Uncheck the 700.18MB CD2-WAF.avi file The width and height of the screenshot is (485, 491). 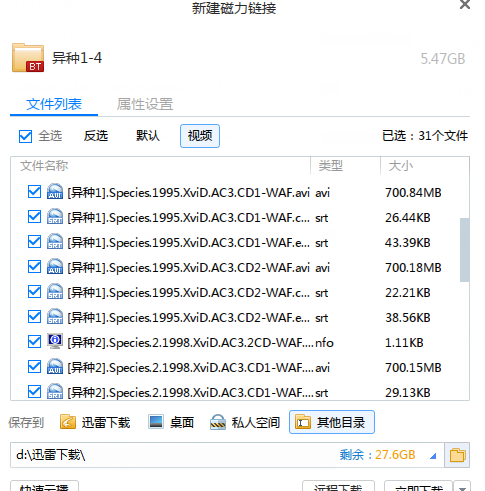coord(34,267)
